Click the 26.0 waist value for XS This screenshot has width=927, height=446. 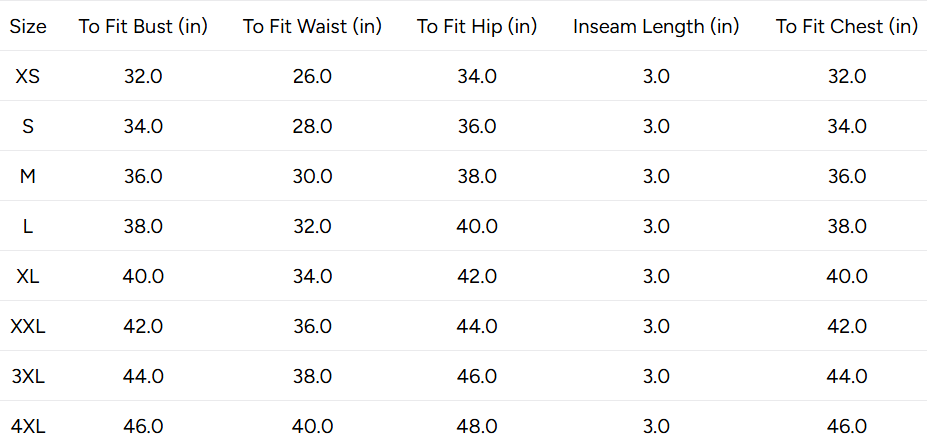tap(312, 76)
